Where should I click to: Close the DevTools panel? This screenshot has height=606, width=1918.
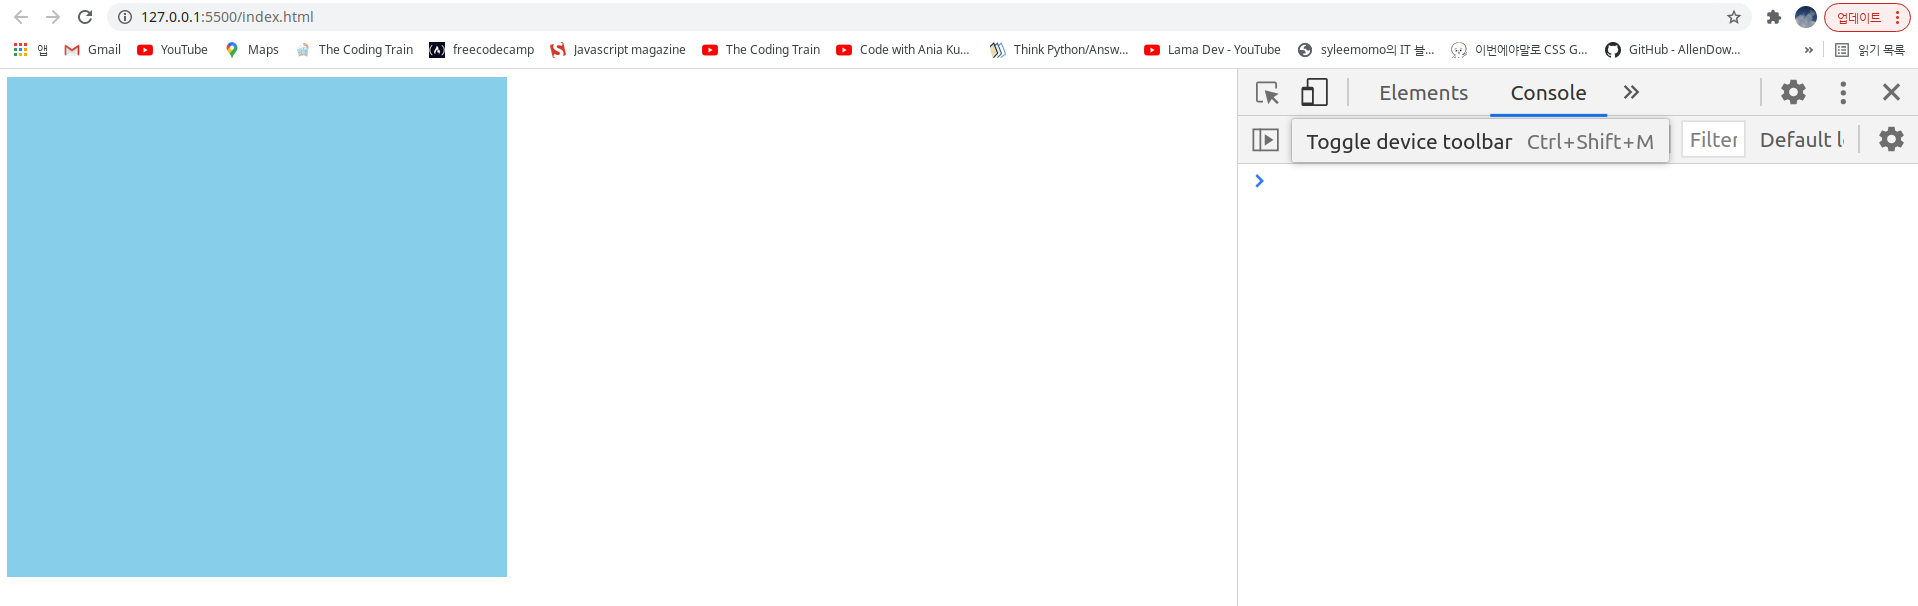tap(1891, 93)
